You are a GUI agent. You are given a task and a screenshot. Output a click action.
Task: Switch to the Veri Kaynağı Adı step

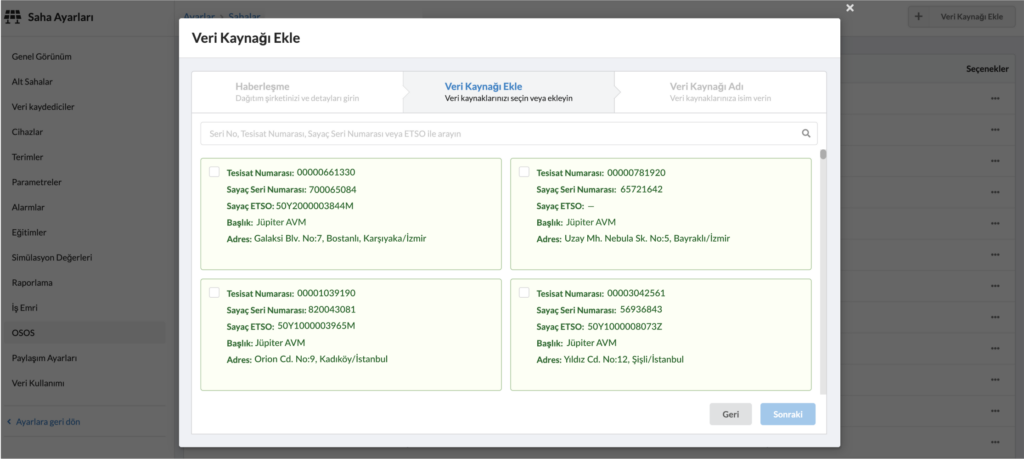click(x=720, y=92)
